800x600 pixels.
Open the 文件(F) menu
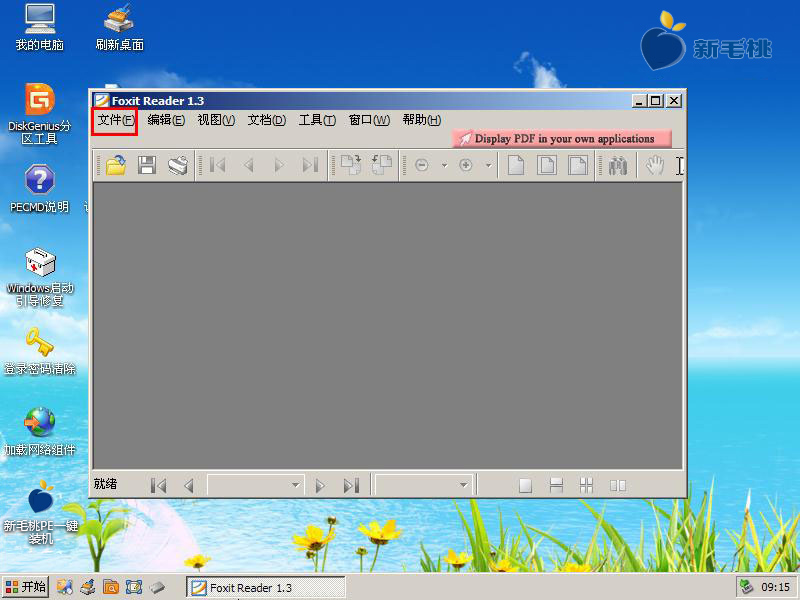[115, 120]
